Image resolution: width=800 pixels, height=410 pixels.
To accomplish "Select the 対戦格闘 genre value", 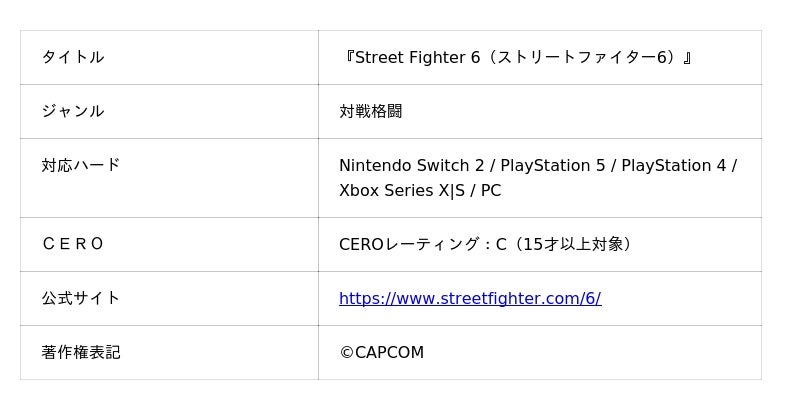I will point(370,111).
